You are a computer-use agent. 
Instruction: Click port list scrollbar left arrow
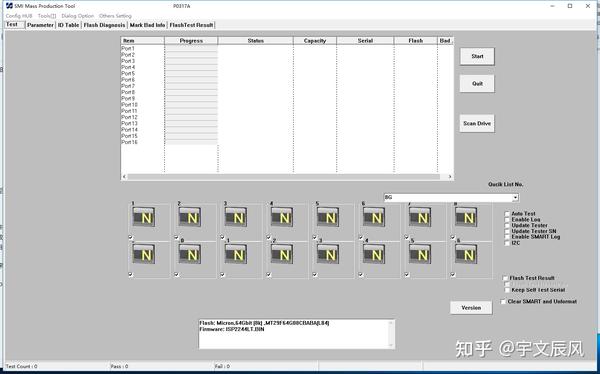(124, 177)
